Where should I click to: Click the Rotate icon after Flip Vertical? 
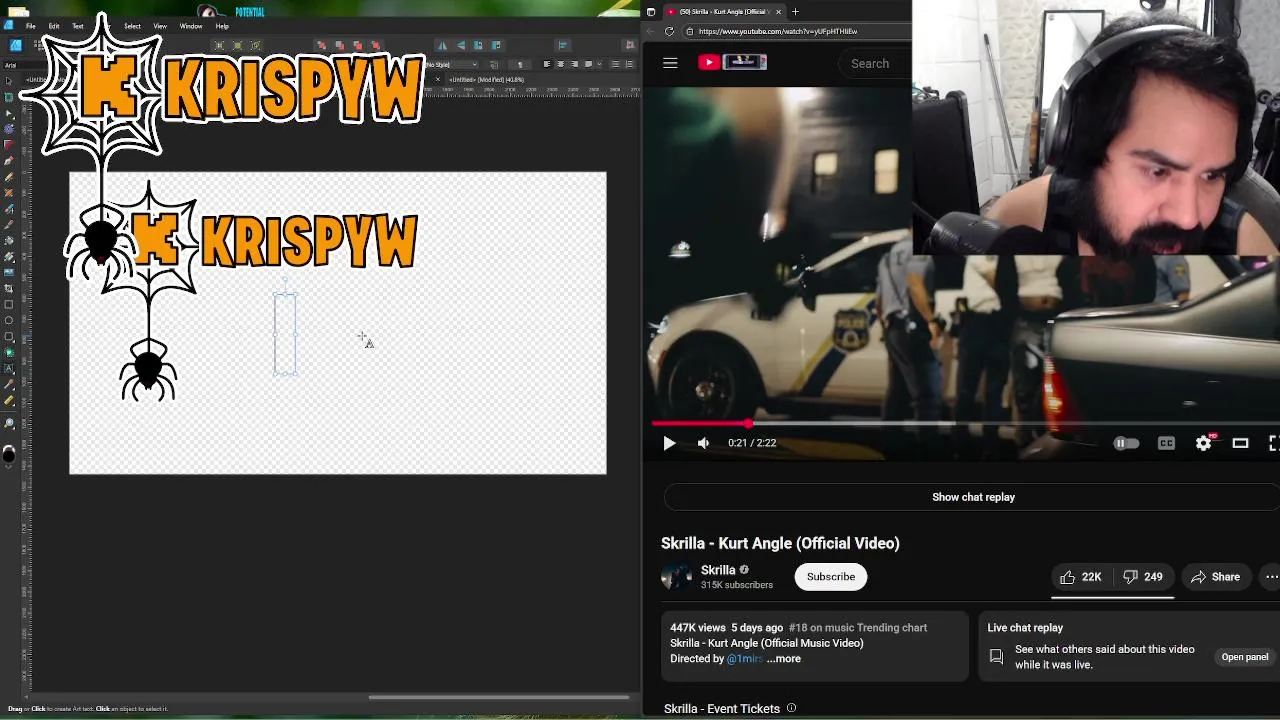(x=478, y=45)
